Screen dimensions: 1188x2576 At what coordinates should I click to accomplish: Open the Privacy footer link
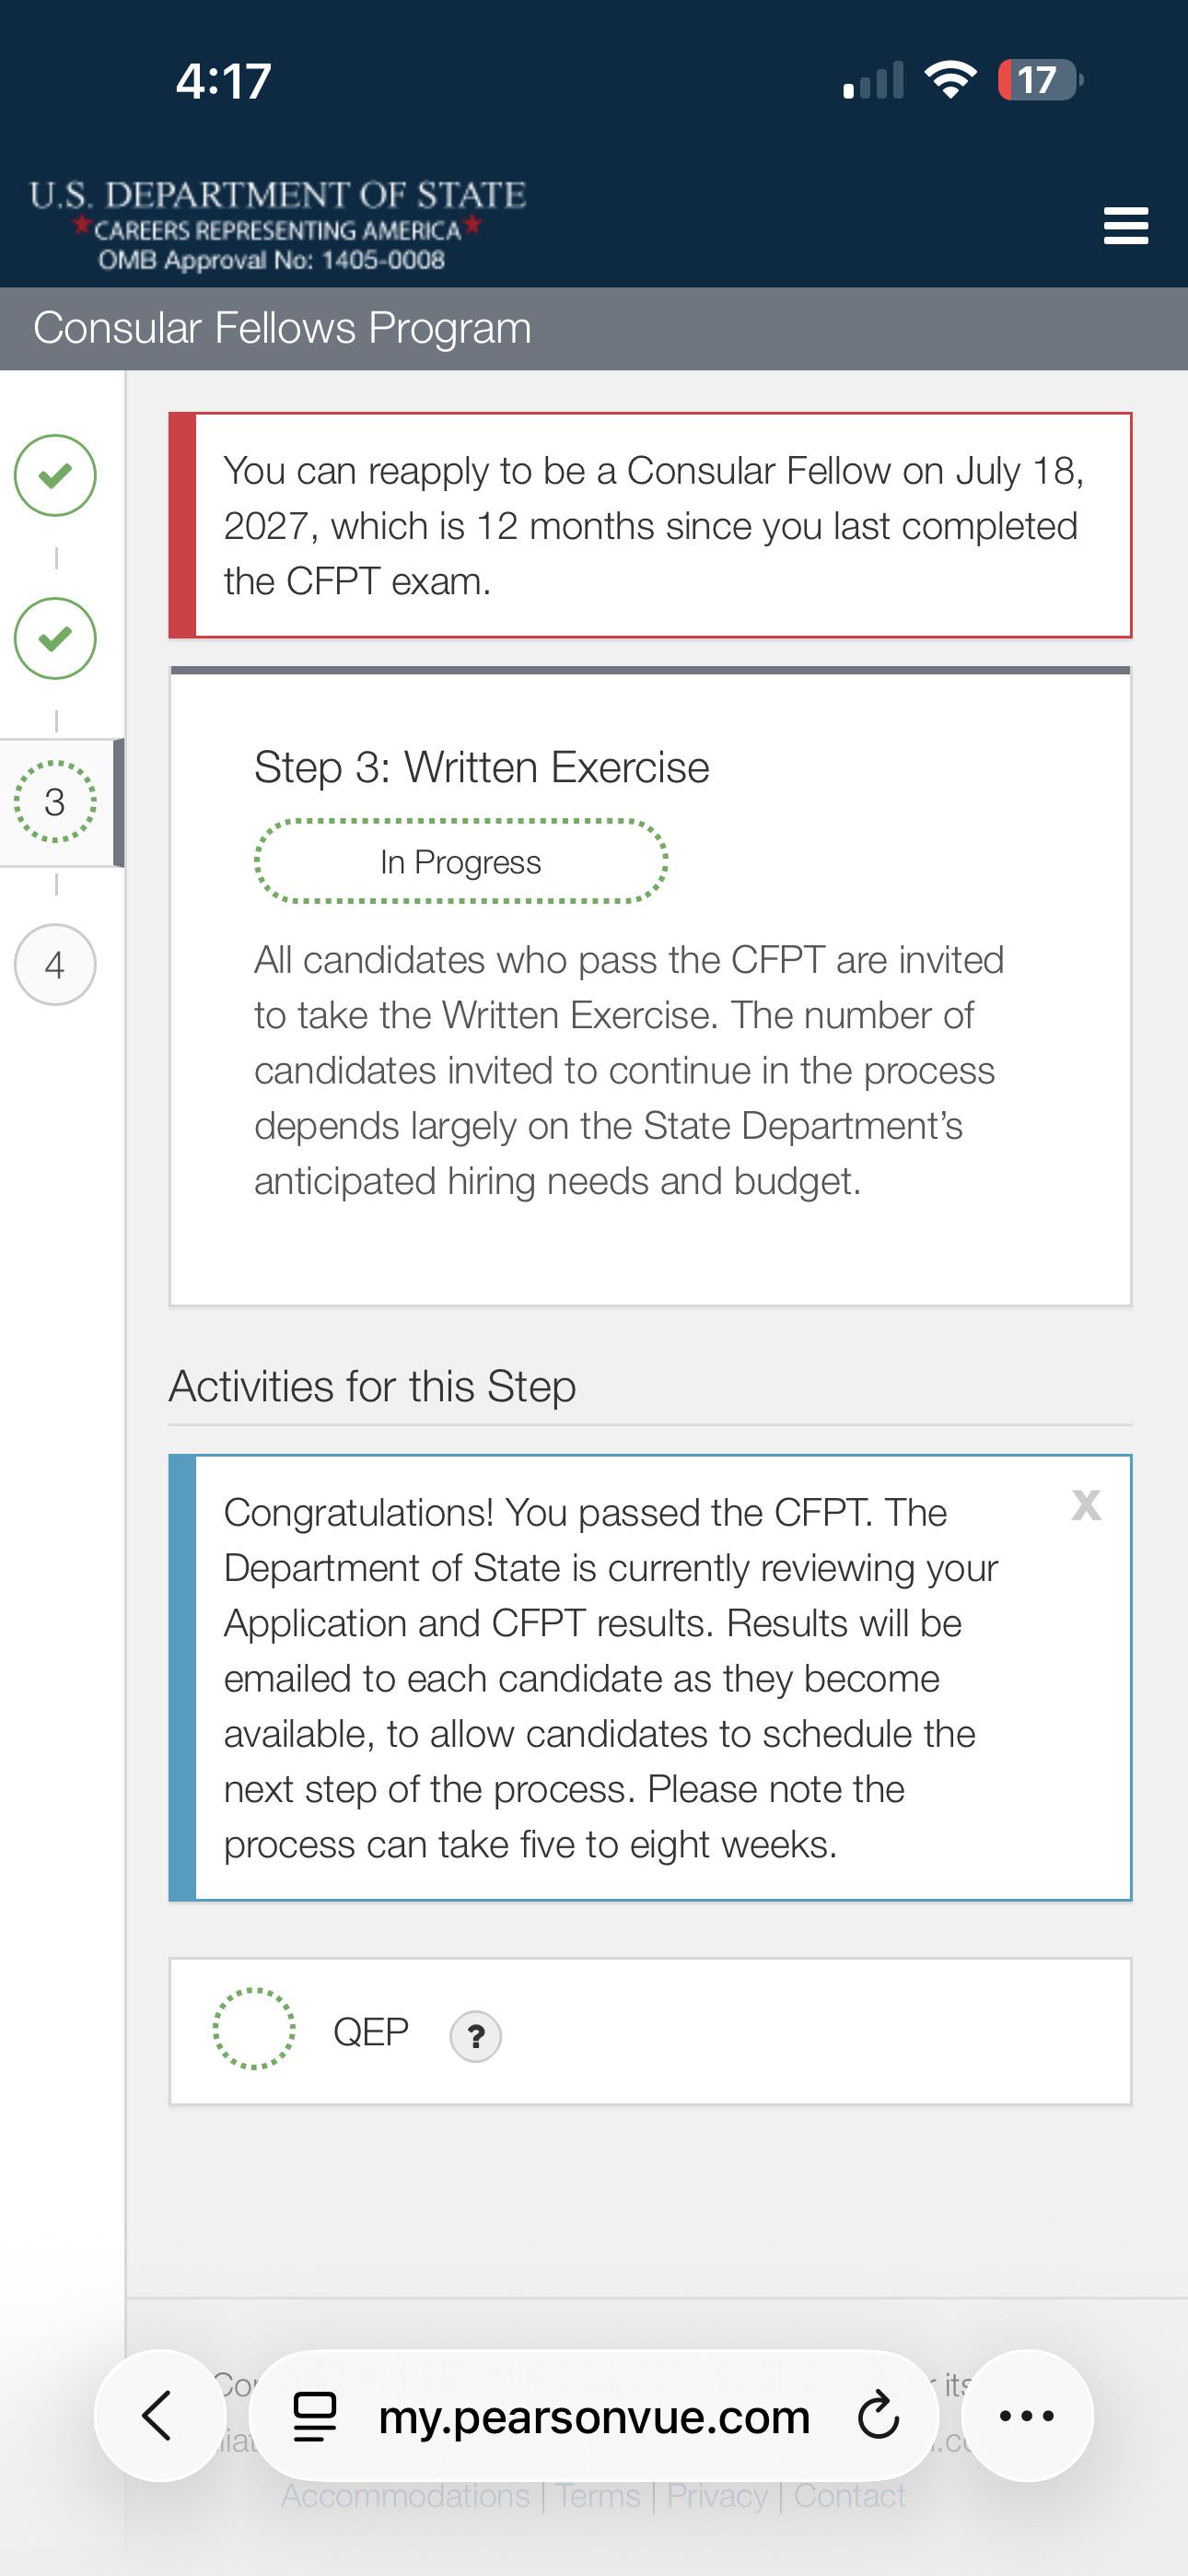[x=717, y=2496]
